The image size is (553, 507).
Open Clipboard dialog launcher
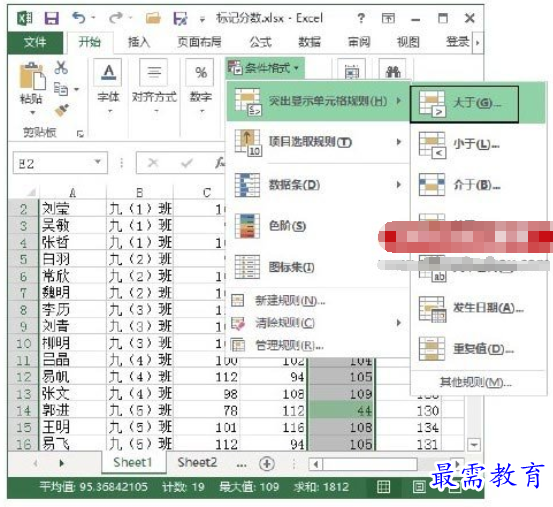pos(80,133)
